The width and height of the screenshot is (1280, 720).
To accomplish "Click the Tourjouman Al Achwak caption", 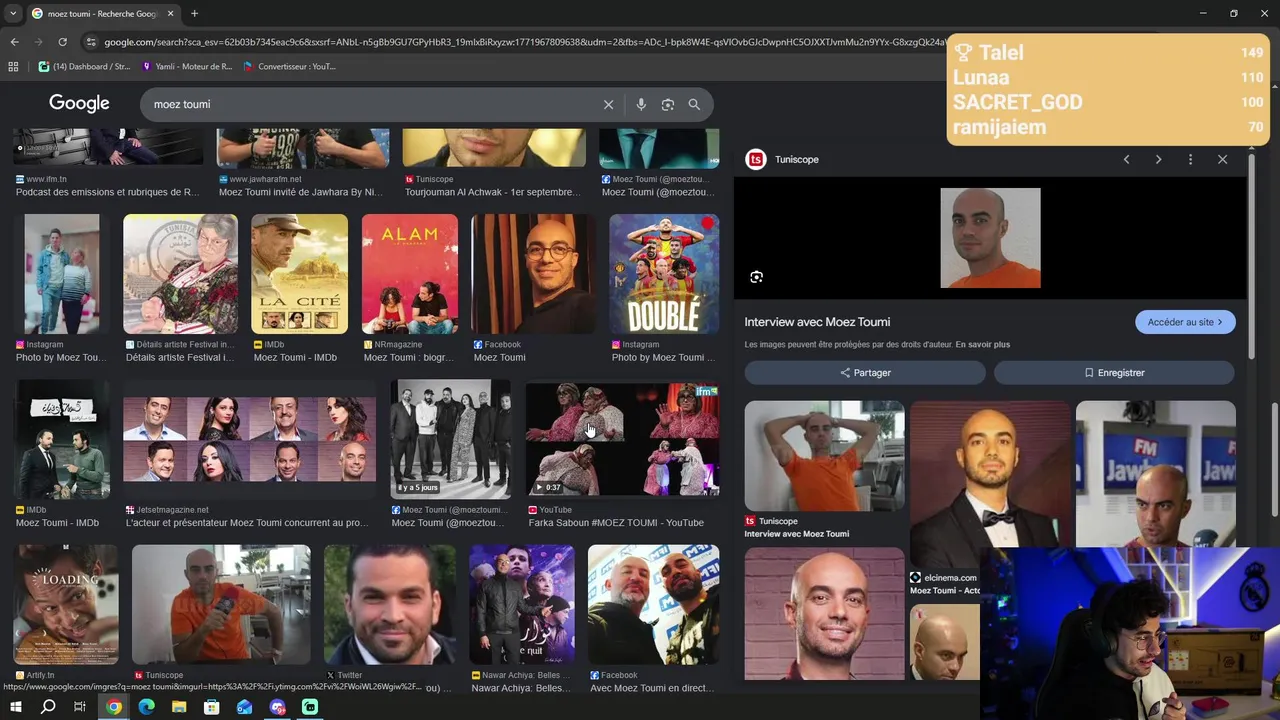I will 492,192.
